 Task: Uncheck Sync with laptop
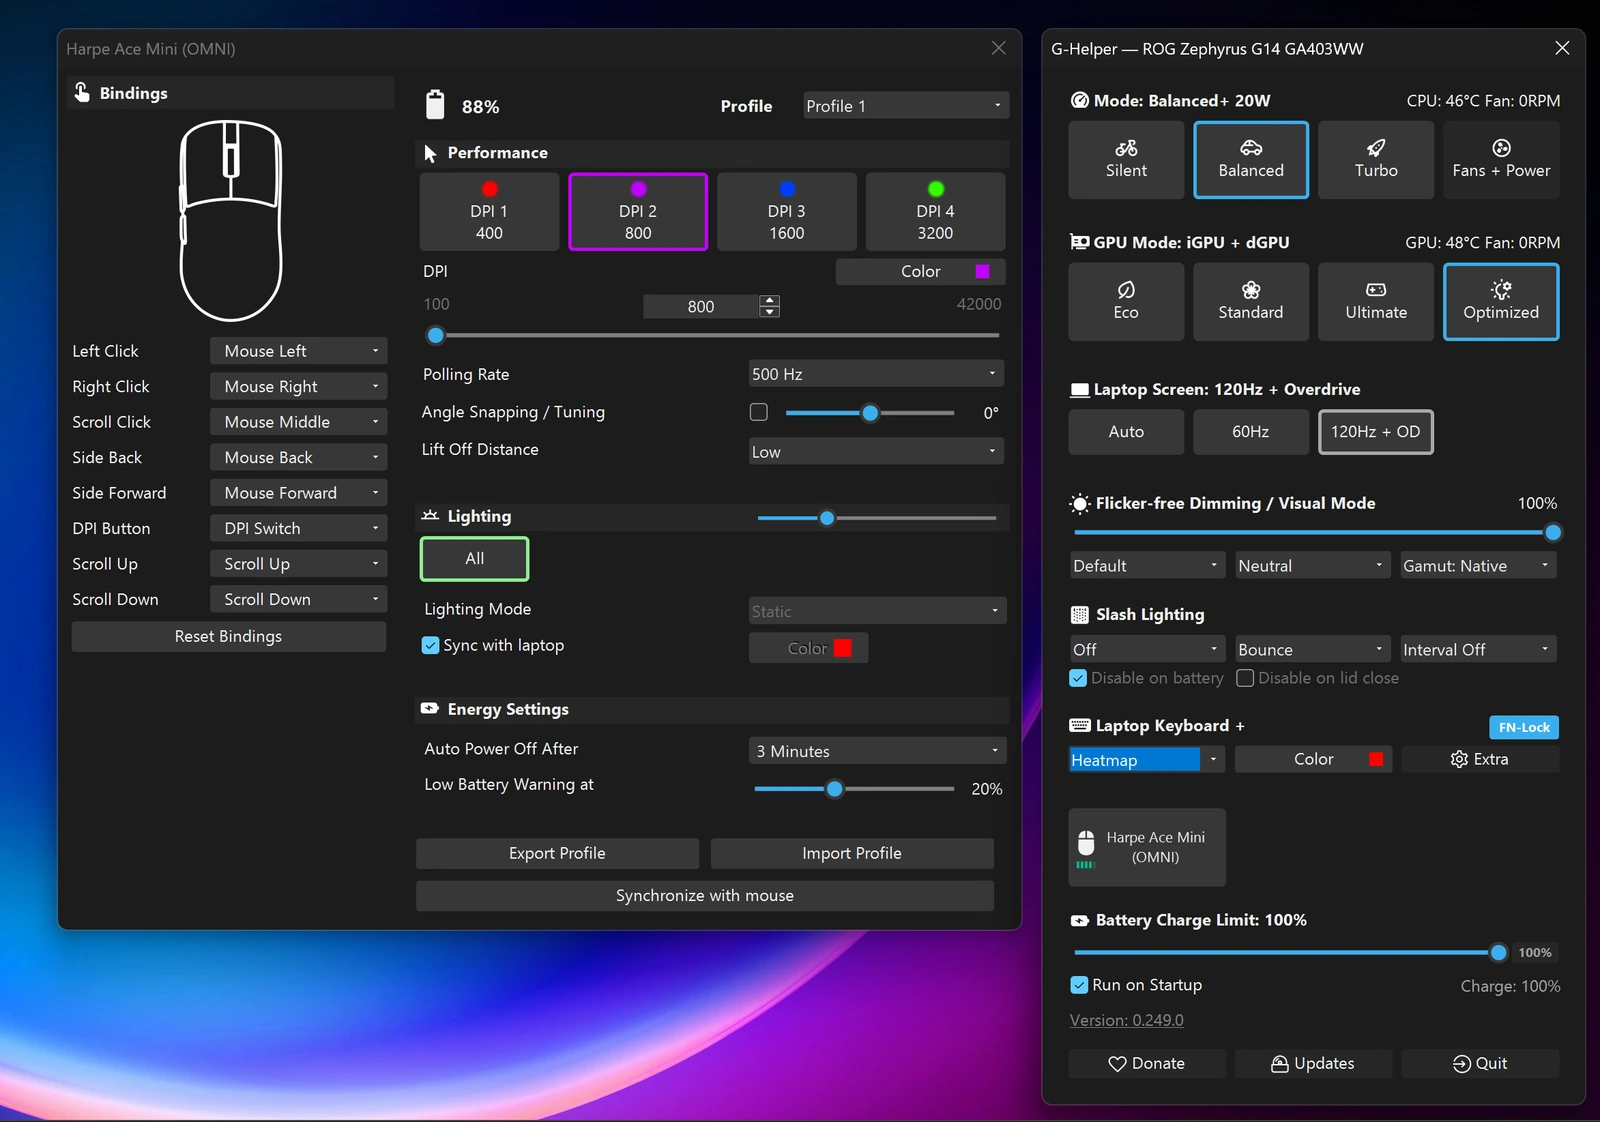(431, 645)
